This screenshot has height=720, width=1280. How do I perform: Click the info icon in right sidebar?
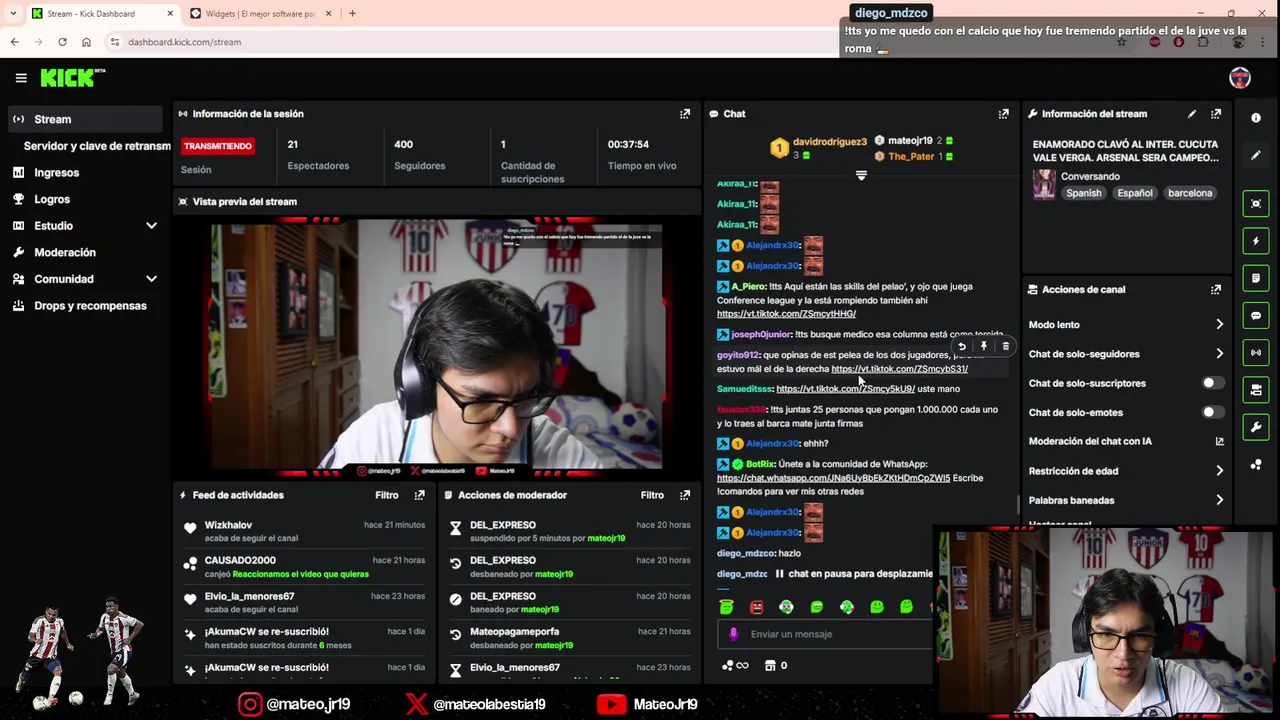click(x=1256, y=118)
